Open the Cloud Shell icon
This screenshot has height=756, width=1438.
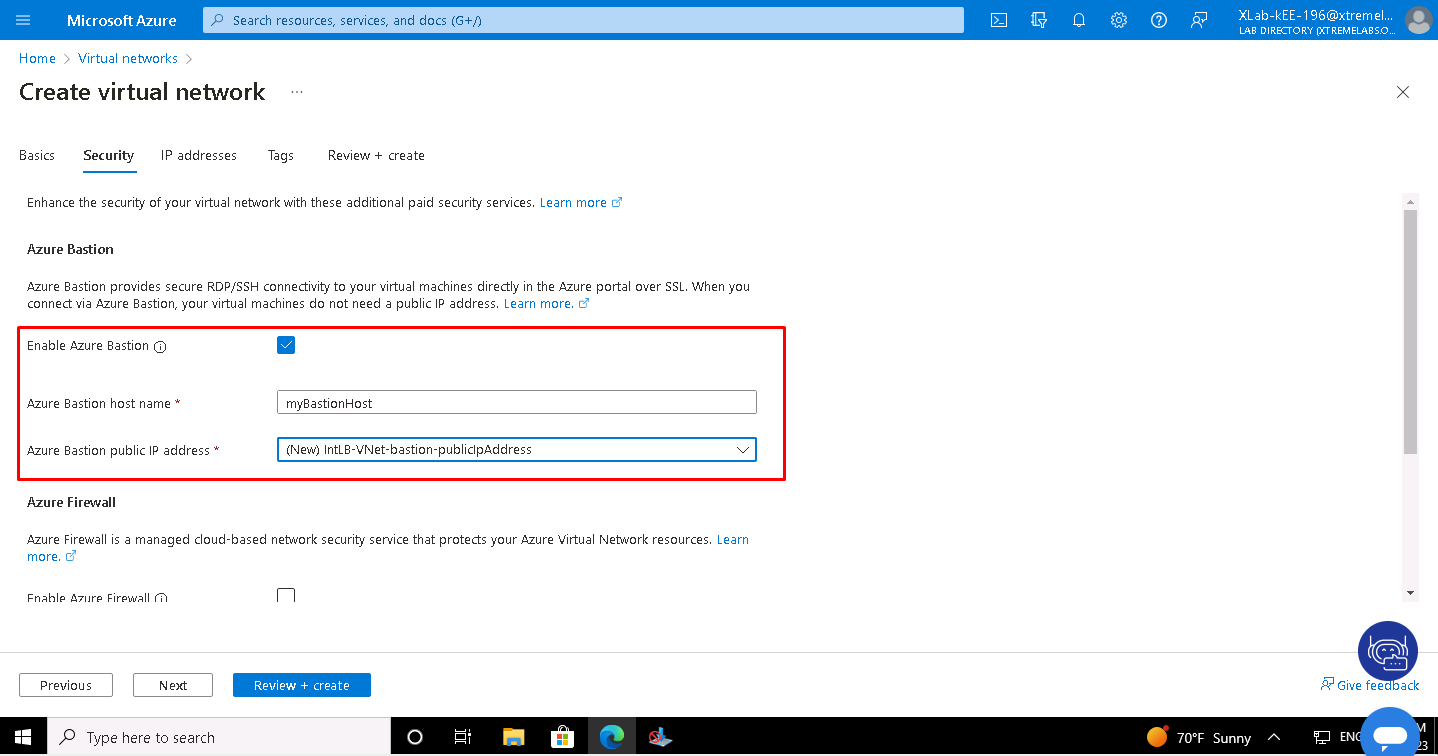[x=998, y=19]
